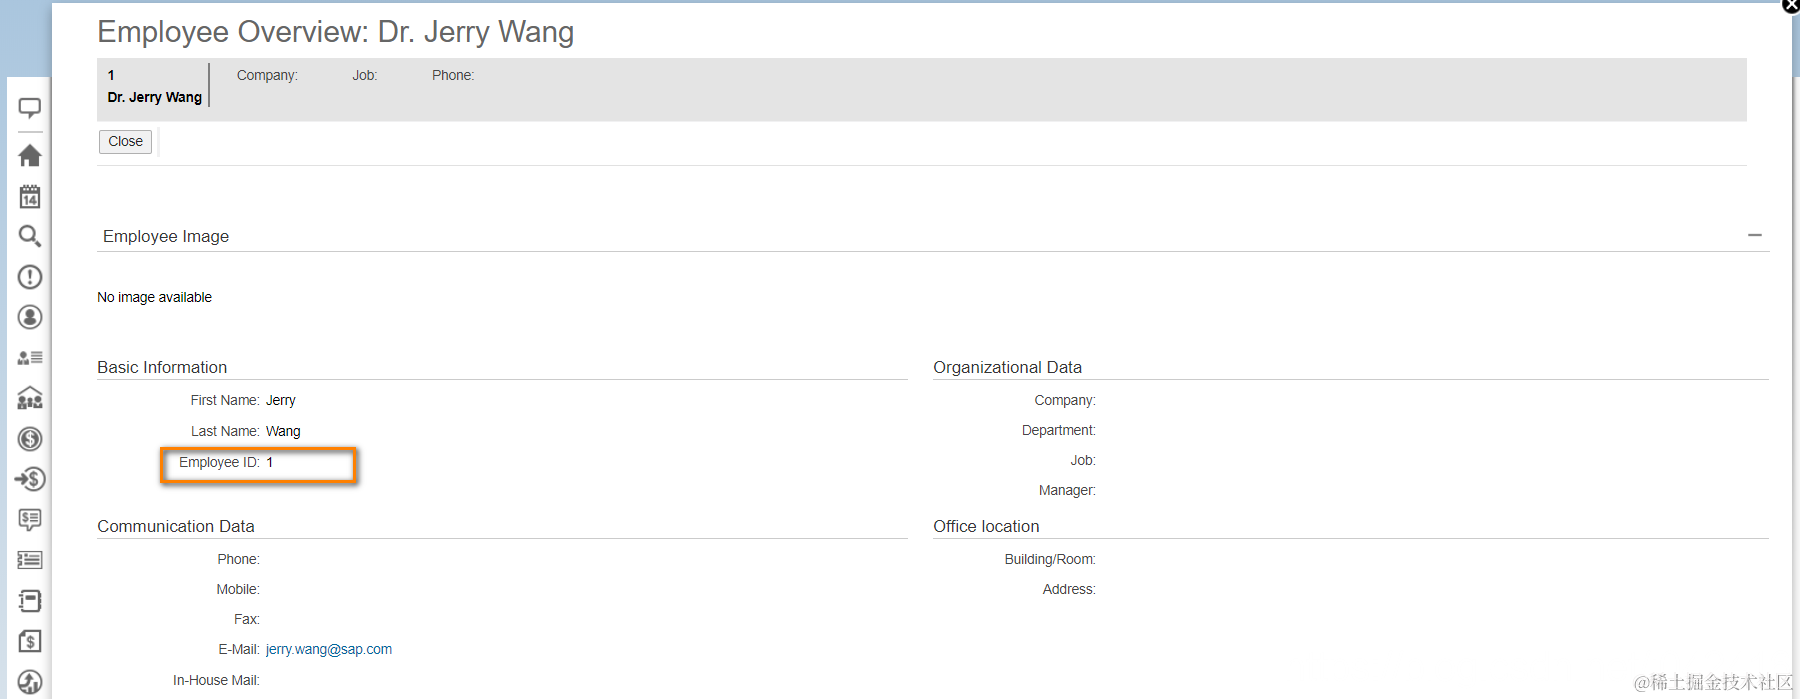
Task: Click the header Phone: label
Action: pyautogui.click(x=453, y=76)
